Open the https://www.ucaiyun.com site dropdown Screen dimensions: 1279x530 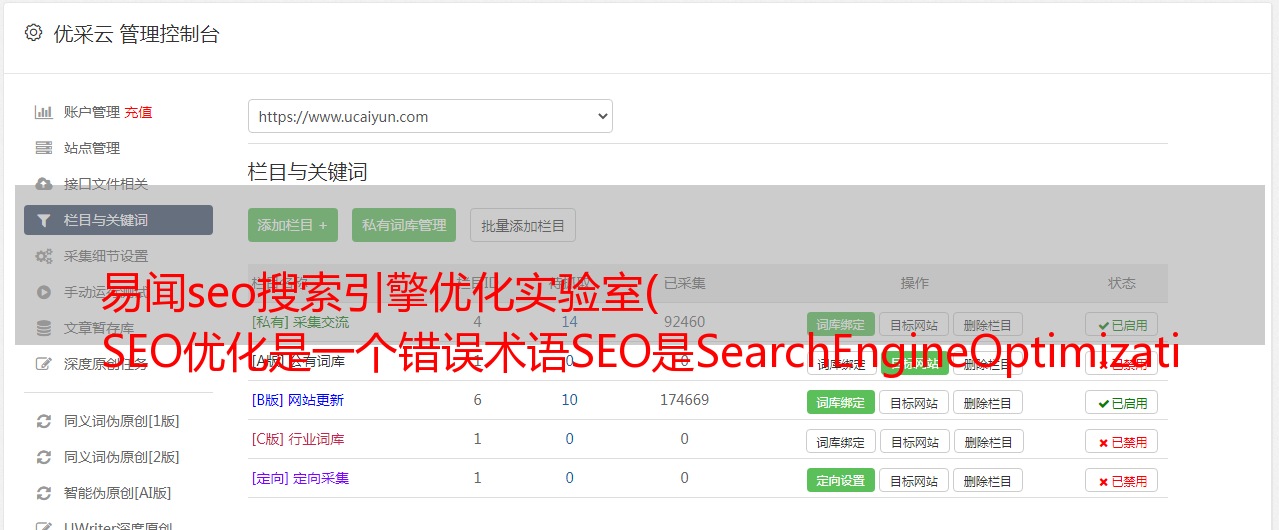[x=430, y=116]
